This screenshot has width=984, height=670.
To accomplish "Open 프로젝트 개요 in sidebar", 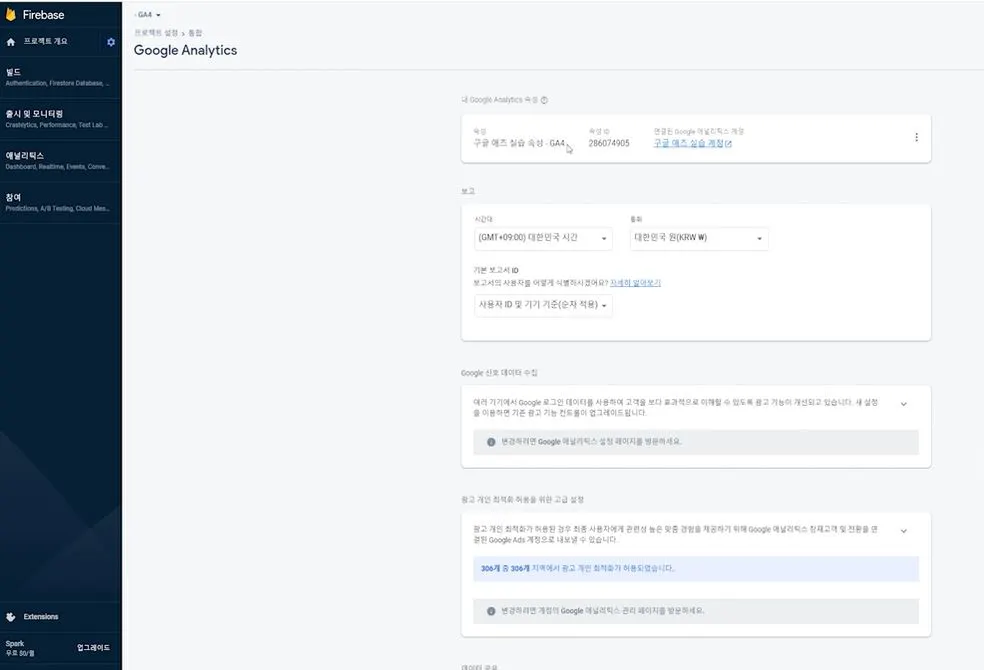I will (x=45, y=41).
